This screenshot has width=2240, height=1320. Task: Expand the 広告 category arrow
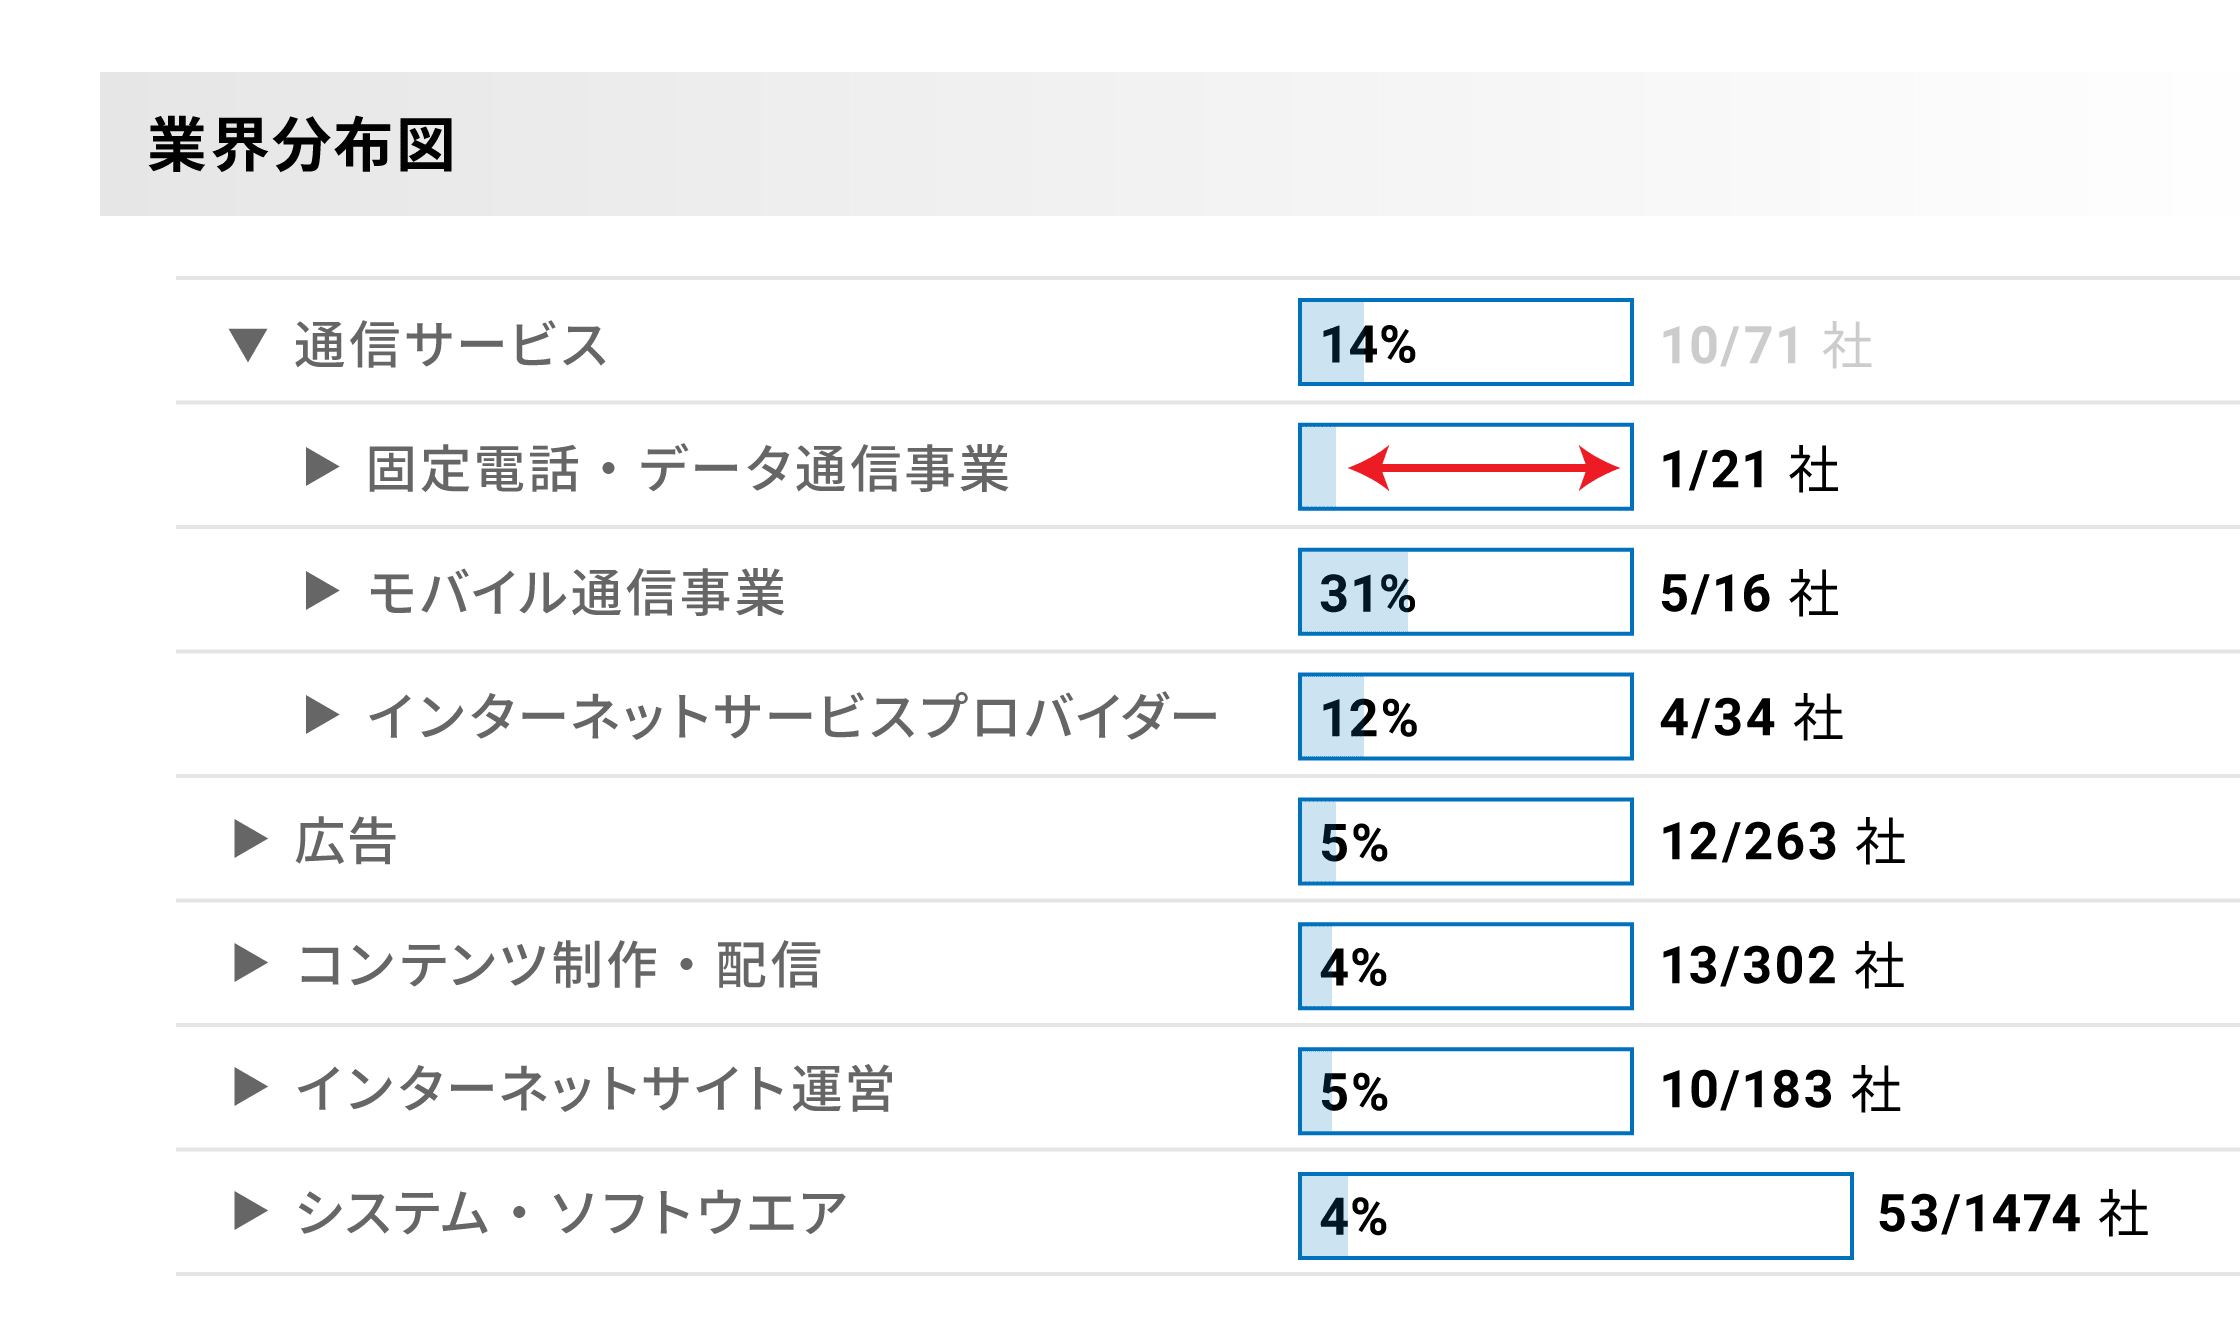250,839
